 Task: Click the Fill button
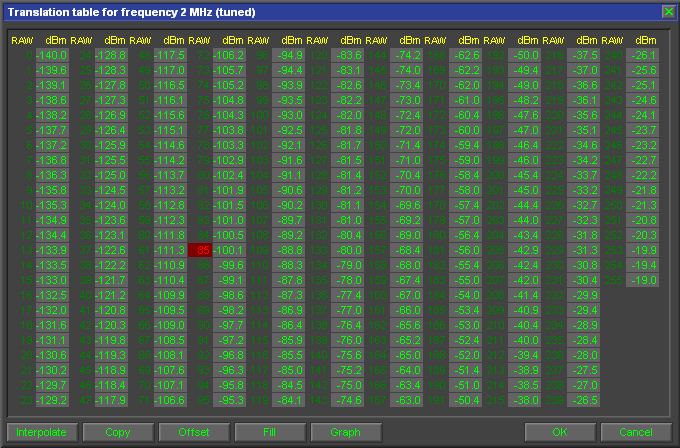click(x=269, y=432)
